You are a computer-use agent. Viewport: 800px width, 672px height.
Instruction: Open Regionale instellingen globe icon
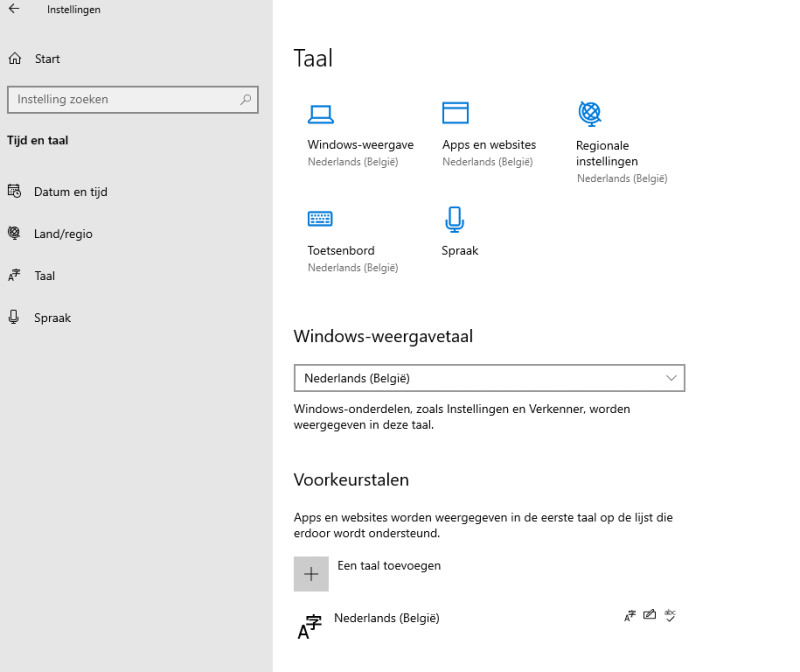[590, 114]
